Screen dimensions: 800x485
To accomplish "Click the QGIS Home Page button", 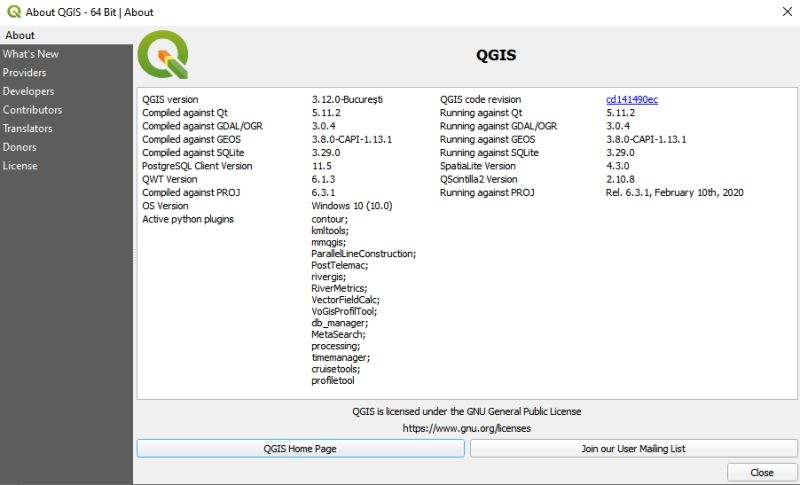I will point(301,449).
